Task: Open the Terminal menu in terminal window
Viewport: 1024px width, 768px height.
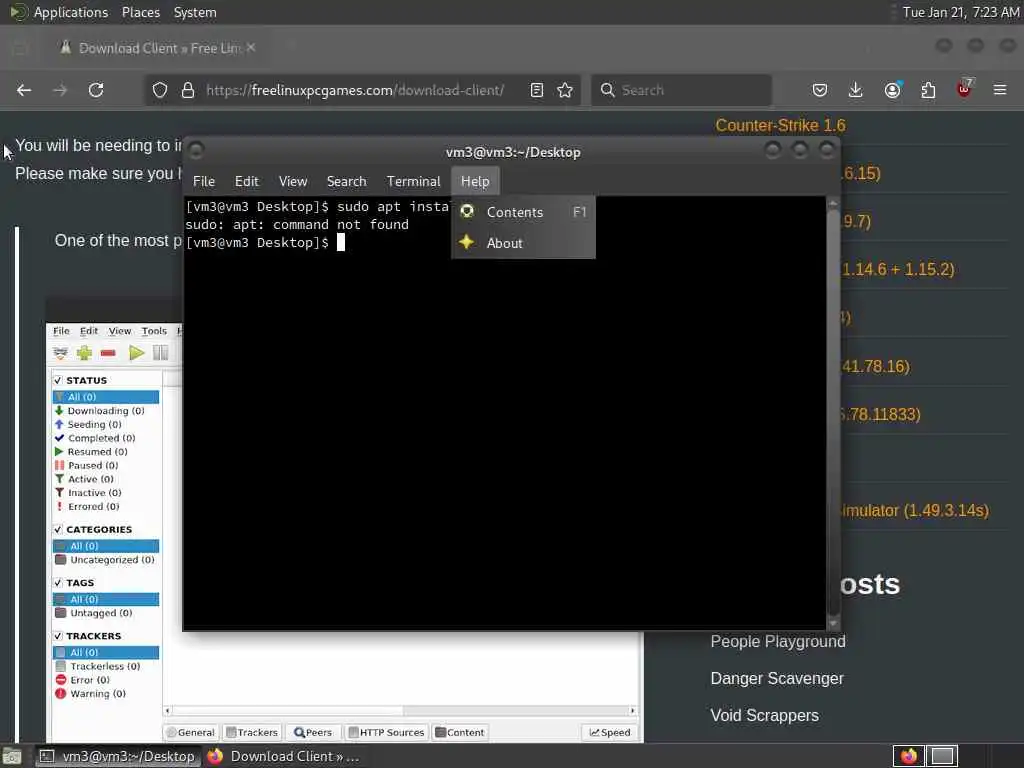Action: tap(413, 182)
